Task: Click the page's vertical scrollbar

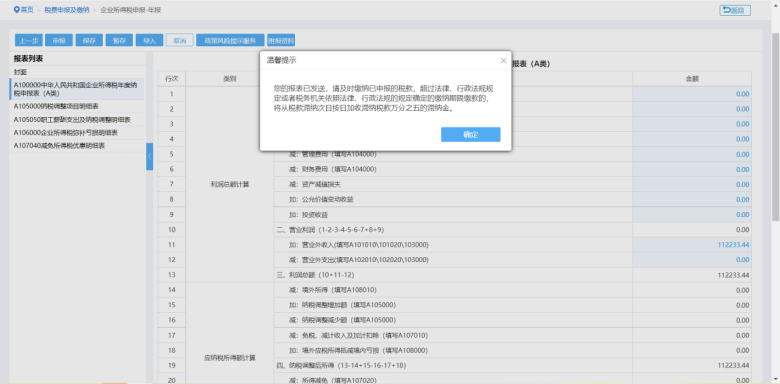Action: coord(776,127)
